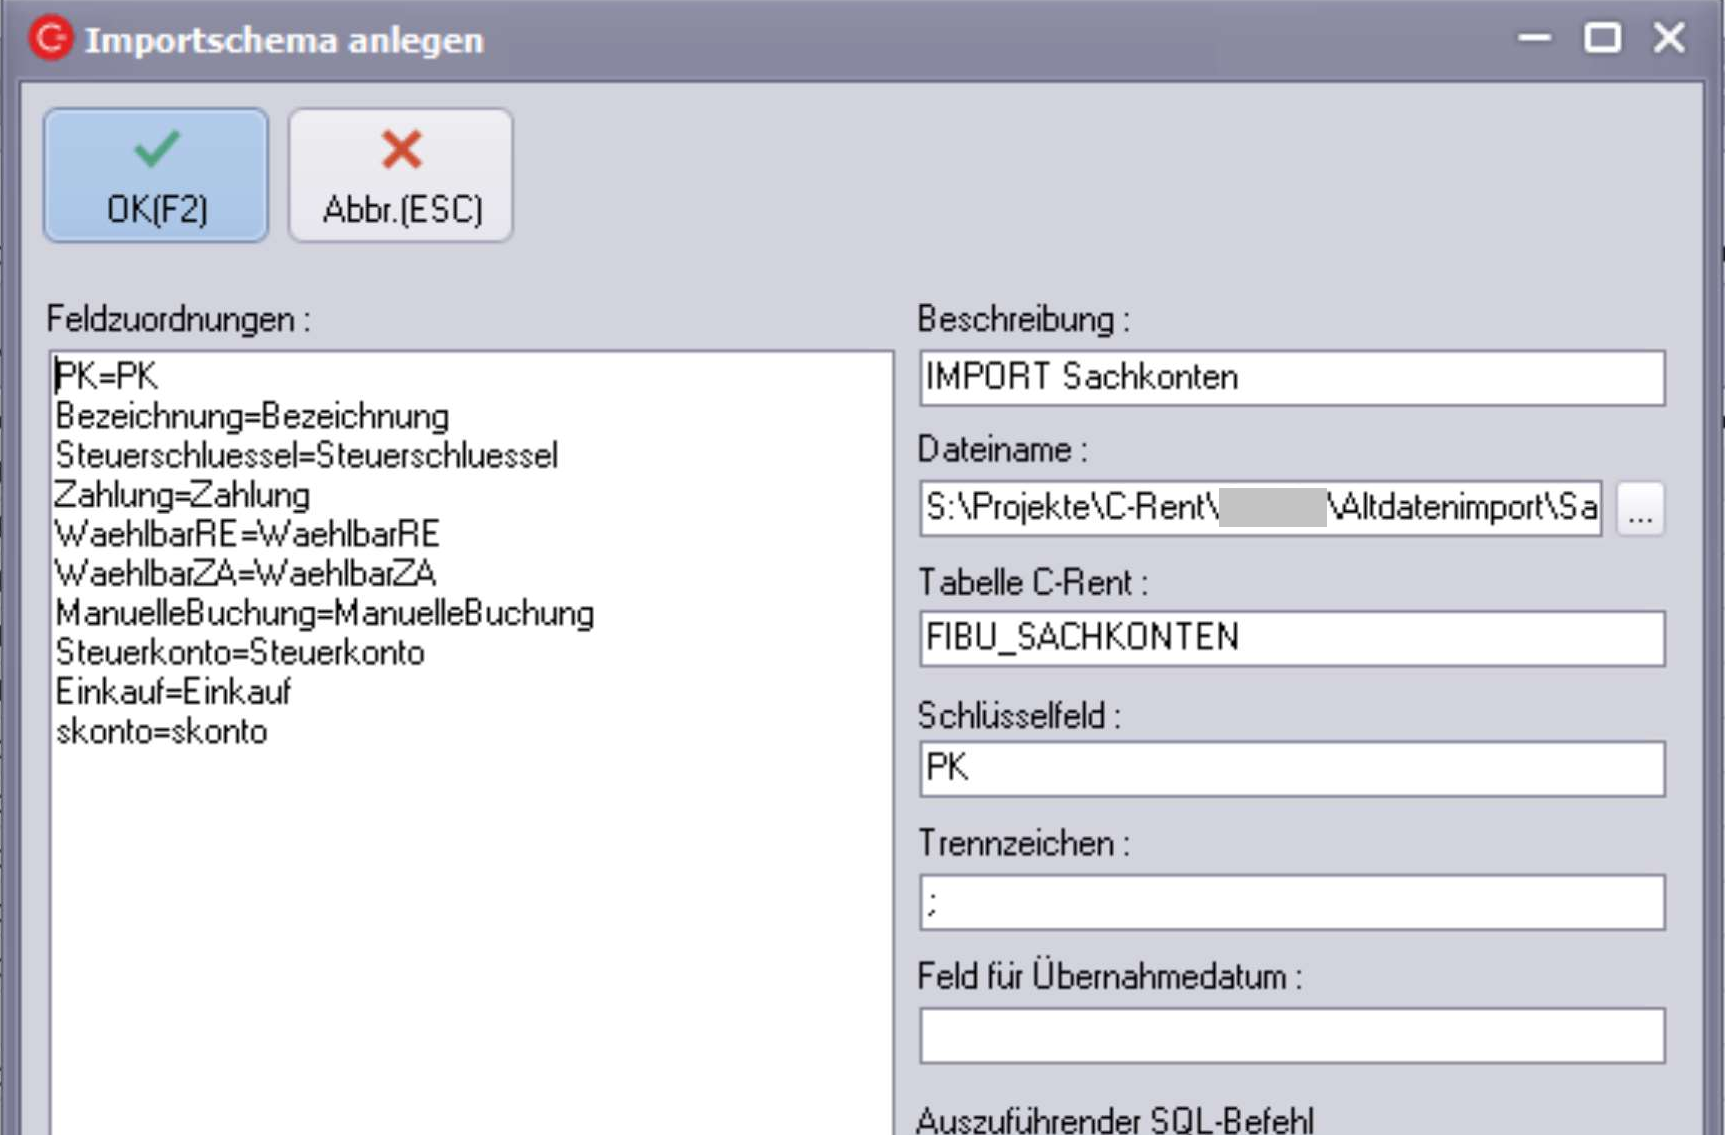Minimize the Importschema anlegen window
The height and width of the screenshot is (1135, 1725).
tap(1534, 39)
